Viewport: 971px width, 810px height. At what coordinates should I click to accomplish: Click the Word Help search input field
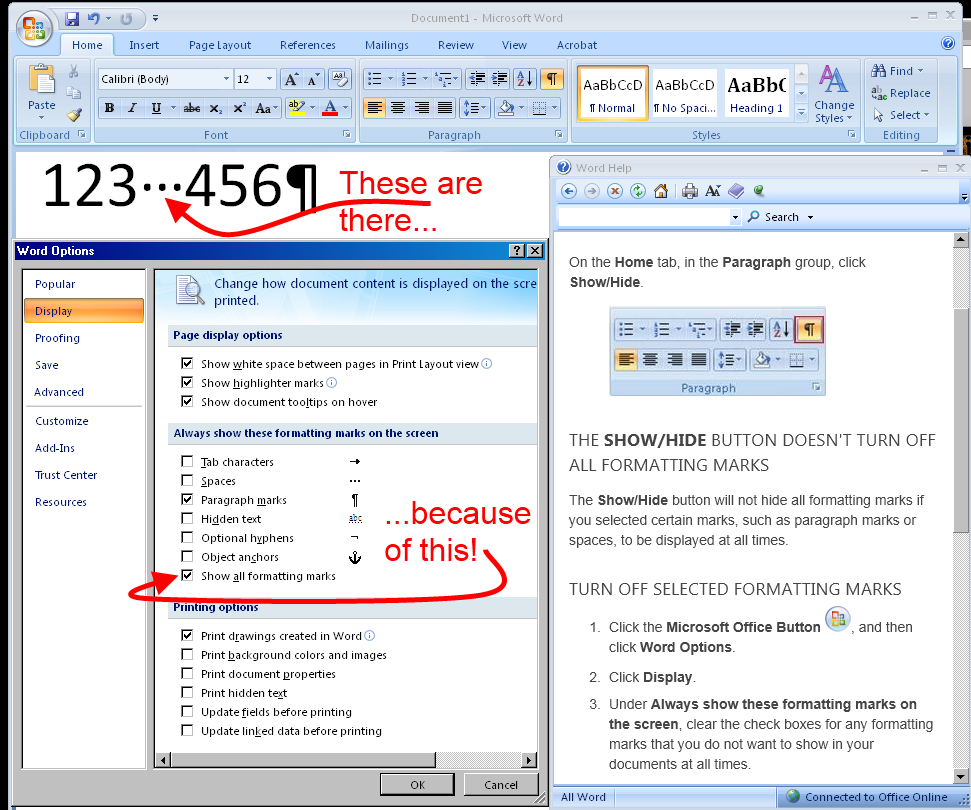tap(644, 217)
